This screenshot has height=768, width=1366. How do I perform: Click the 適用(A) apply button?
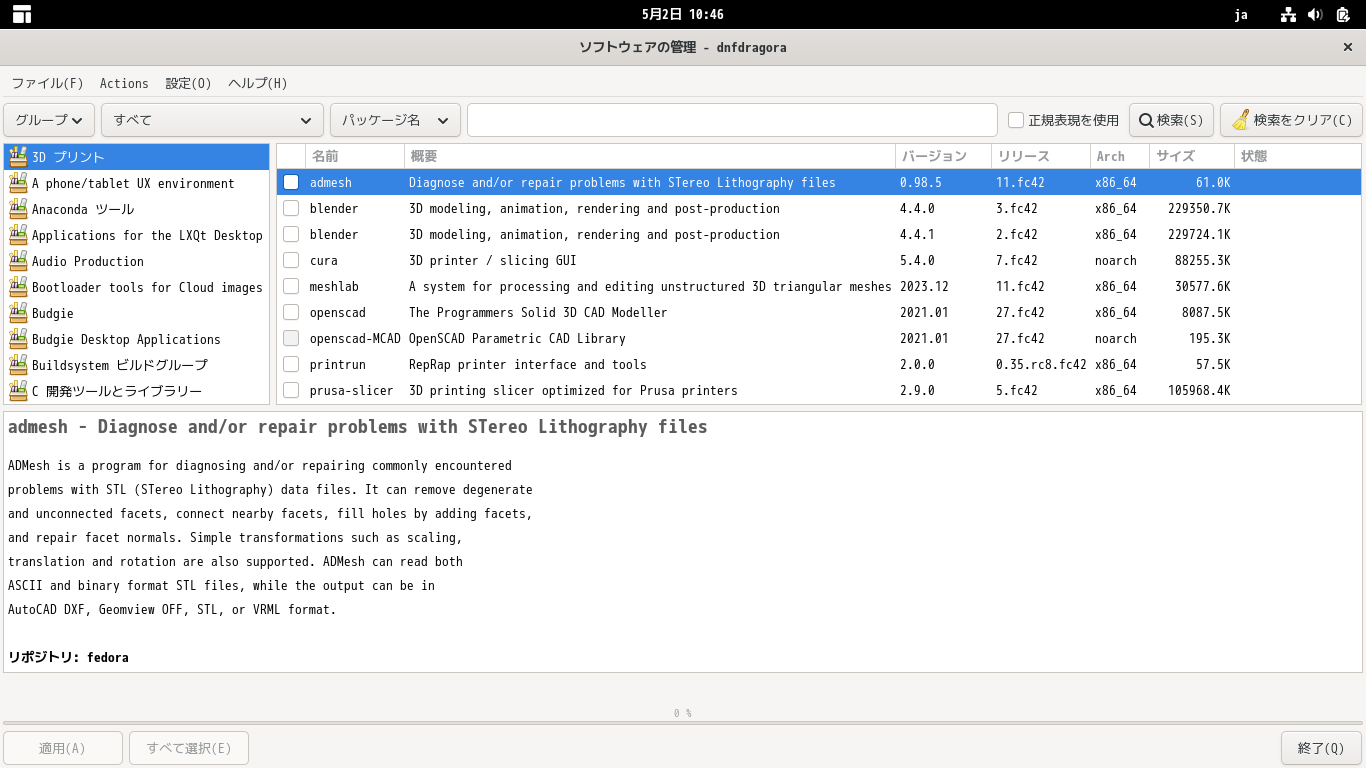click(63, 748)
